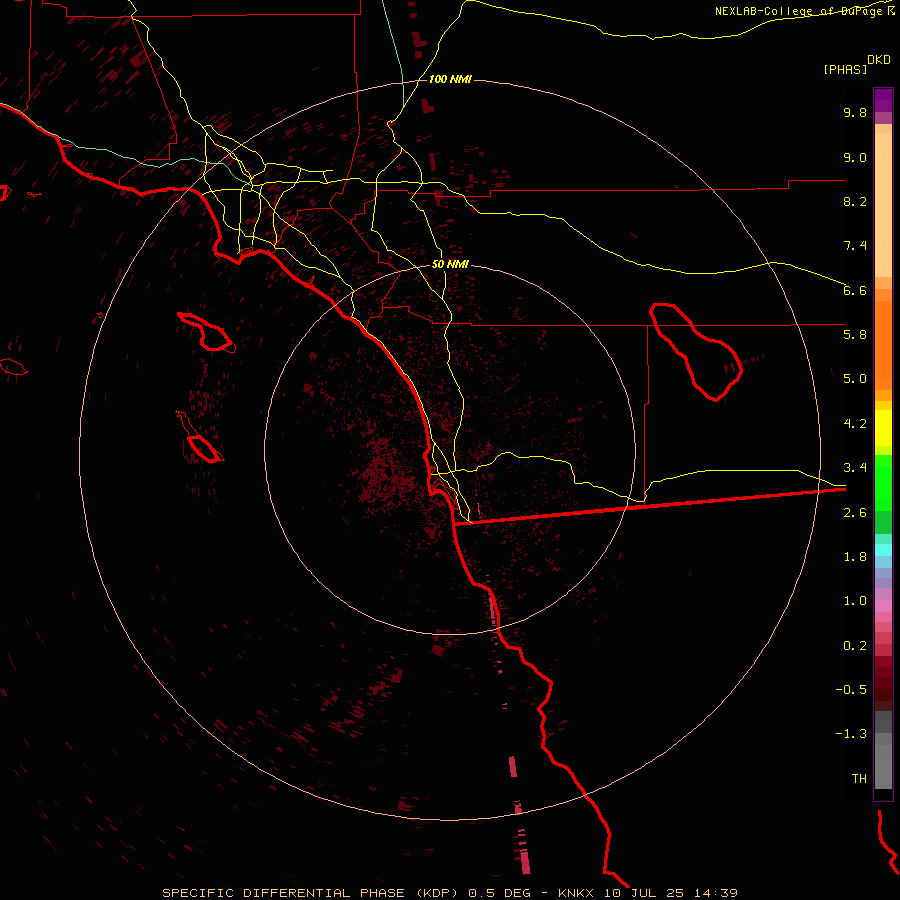900x900 pixels.
Task: Click the [PHAS] unit label
Action: pos(845,70)
